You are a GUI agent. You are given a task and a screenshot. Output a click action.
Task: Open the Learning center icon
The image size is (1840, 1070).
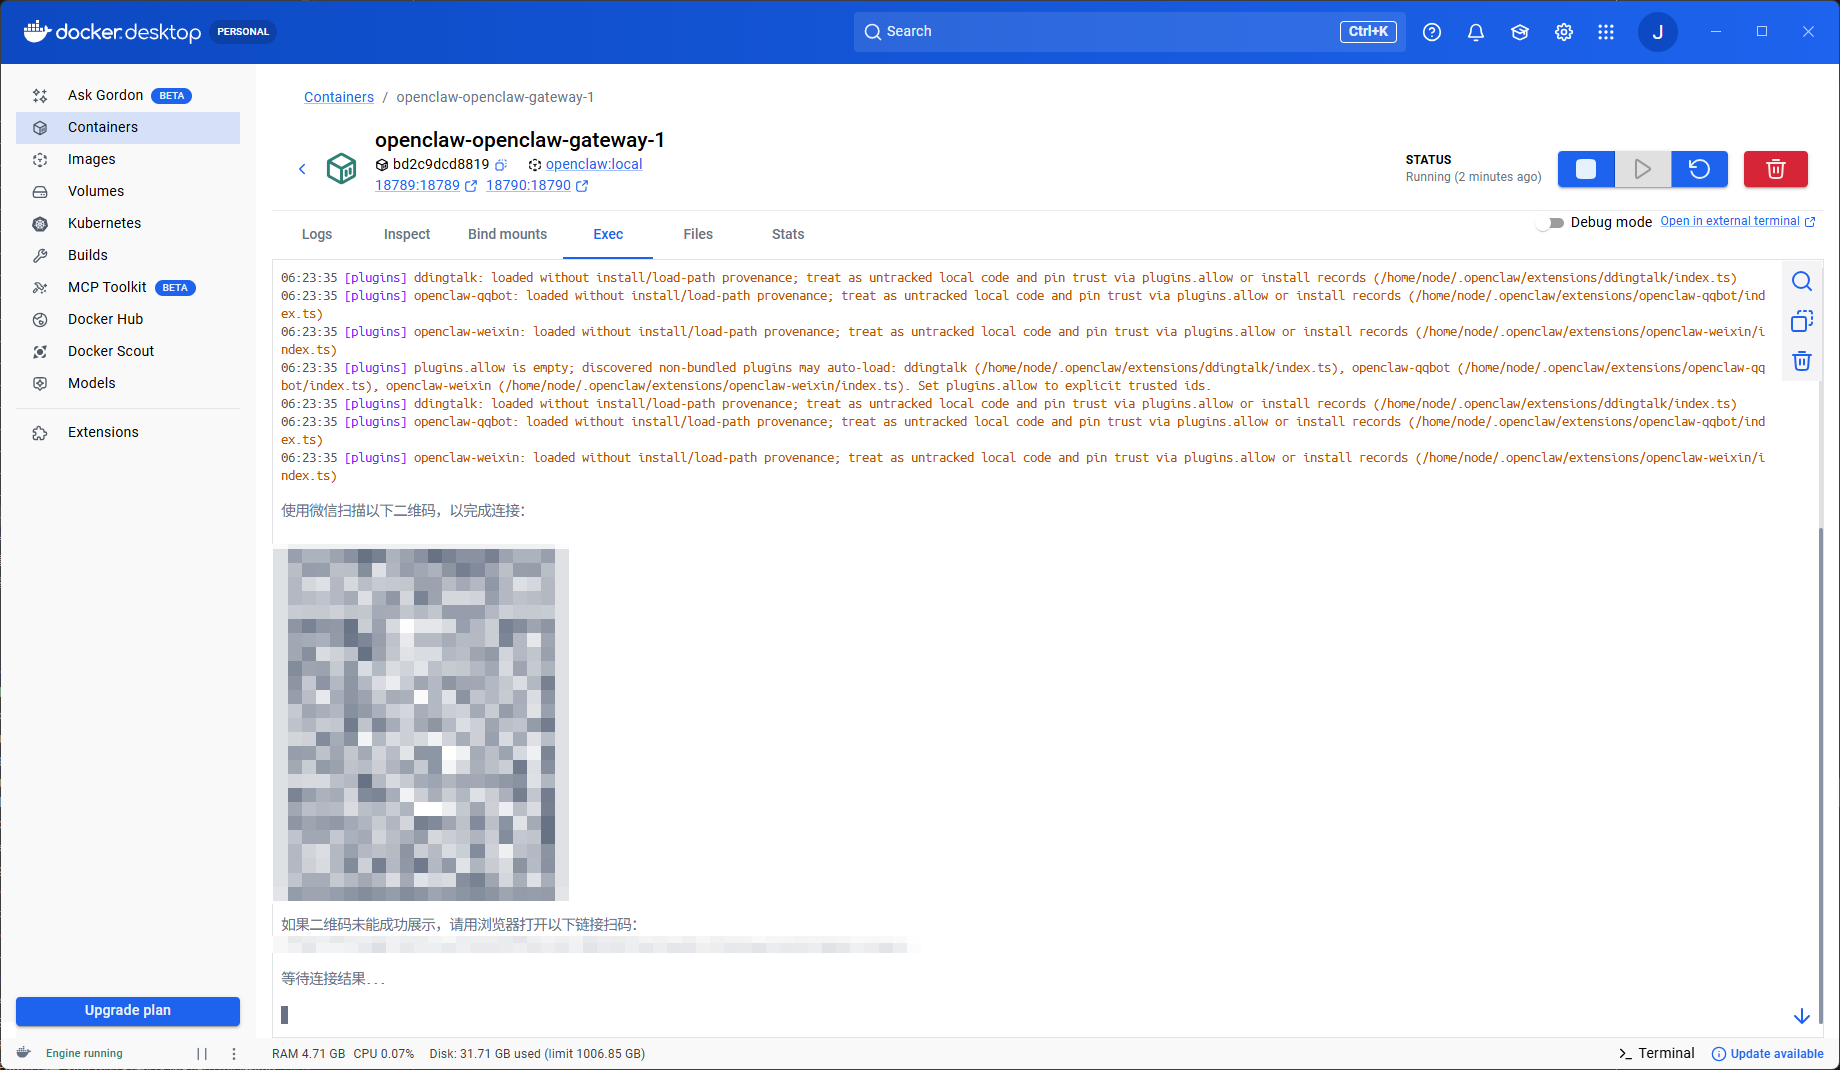pos(1520,32)
